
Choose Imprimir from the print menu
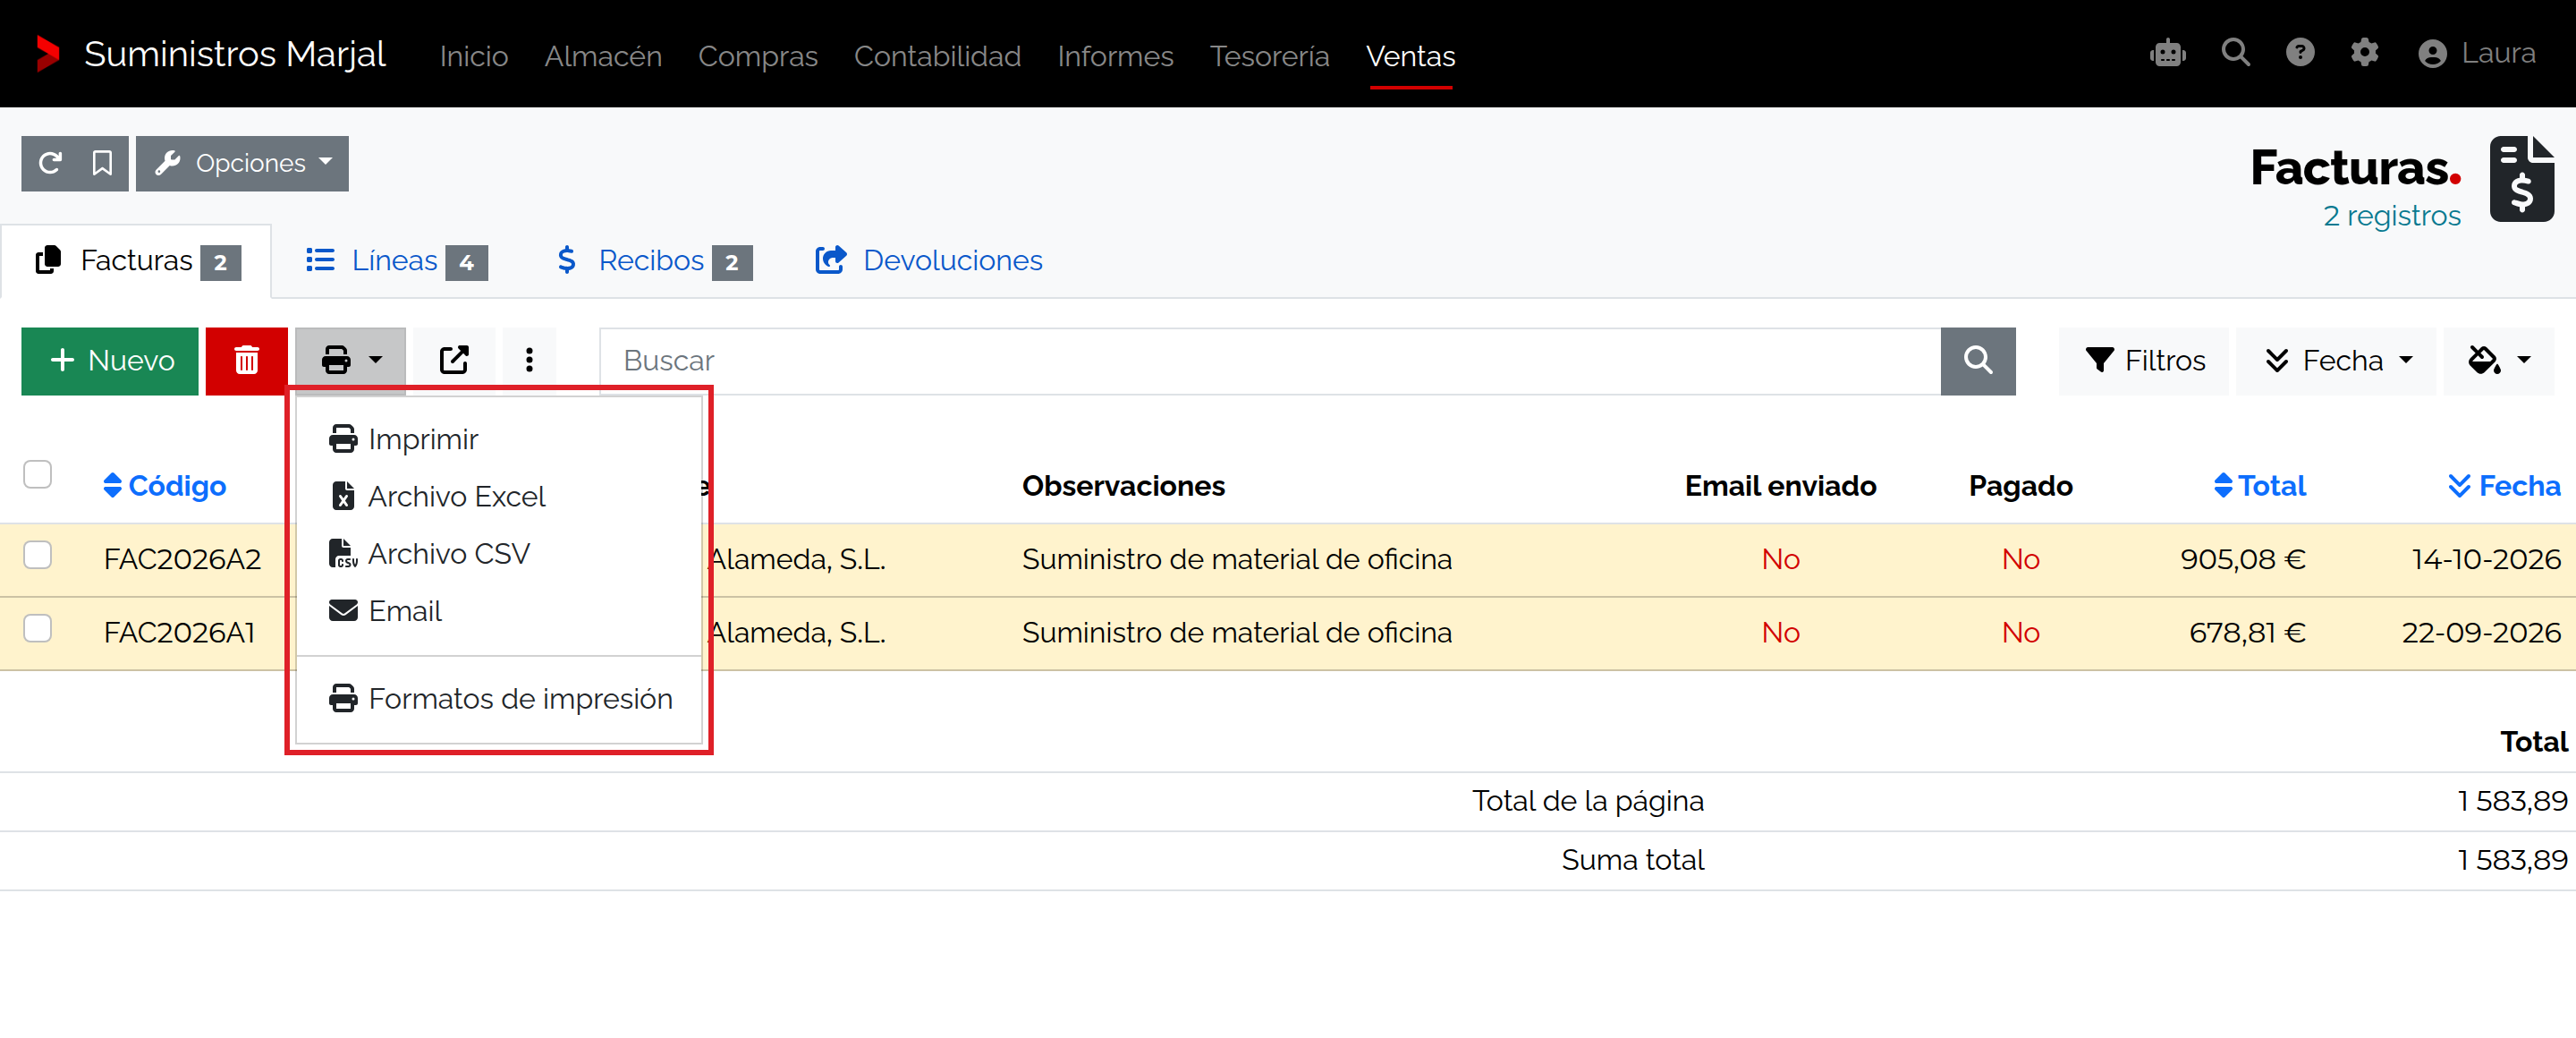click(500, 439)
